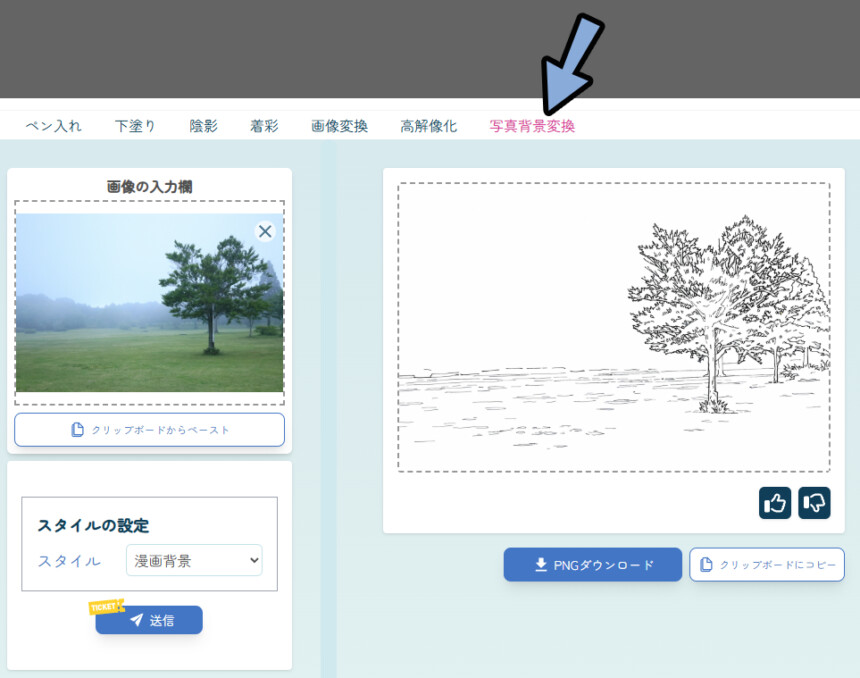Image resolution: width=860 pixels, height=678 pixels.
Task: Go to the 着彩 tab
Action: [x=264, y=126]
